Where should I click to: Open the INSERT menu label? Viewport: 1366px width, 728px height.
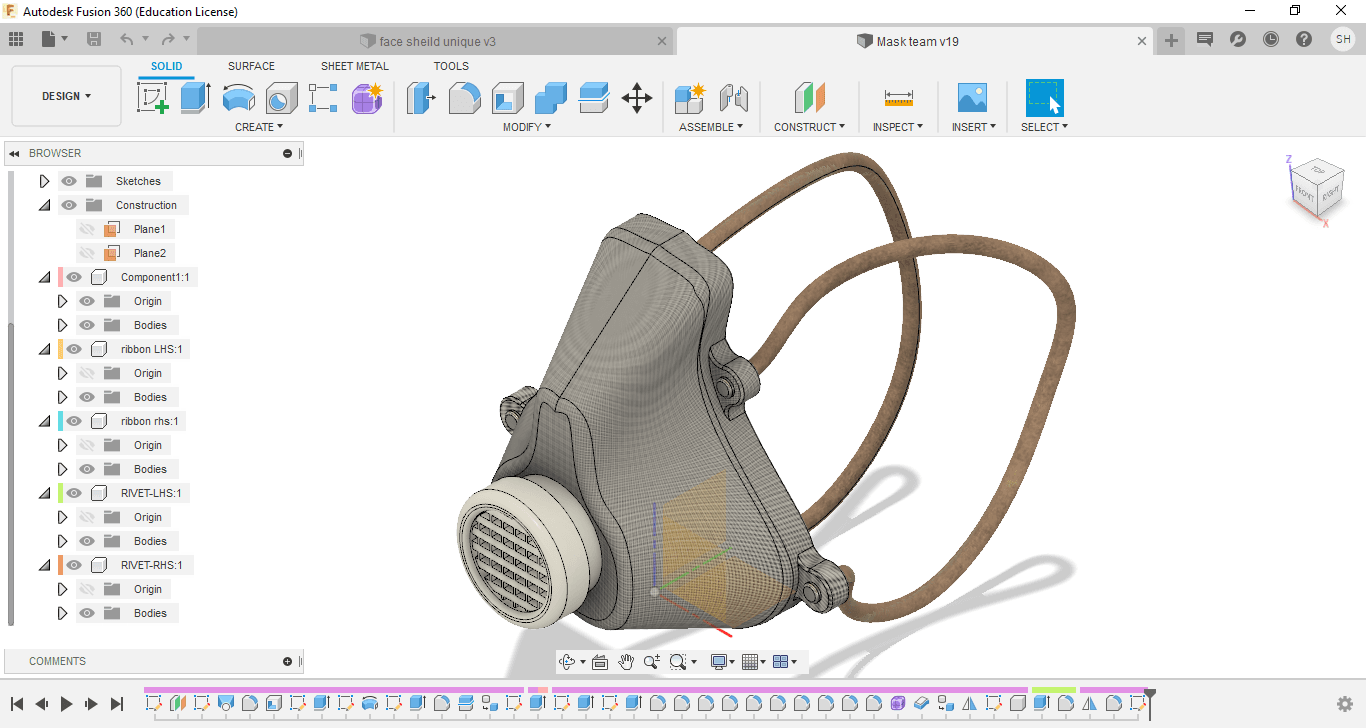coord(974,127)
